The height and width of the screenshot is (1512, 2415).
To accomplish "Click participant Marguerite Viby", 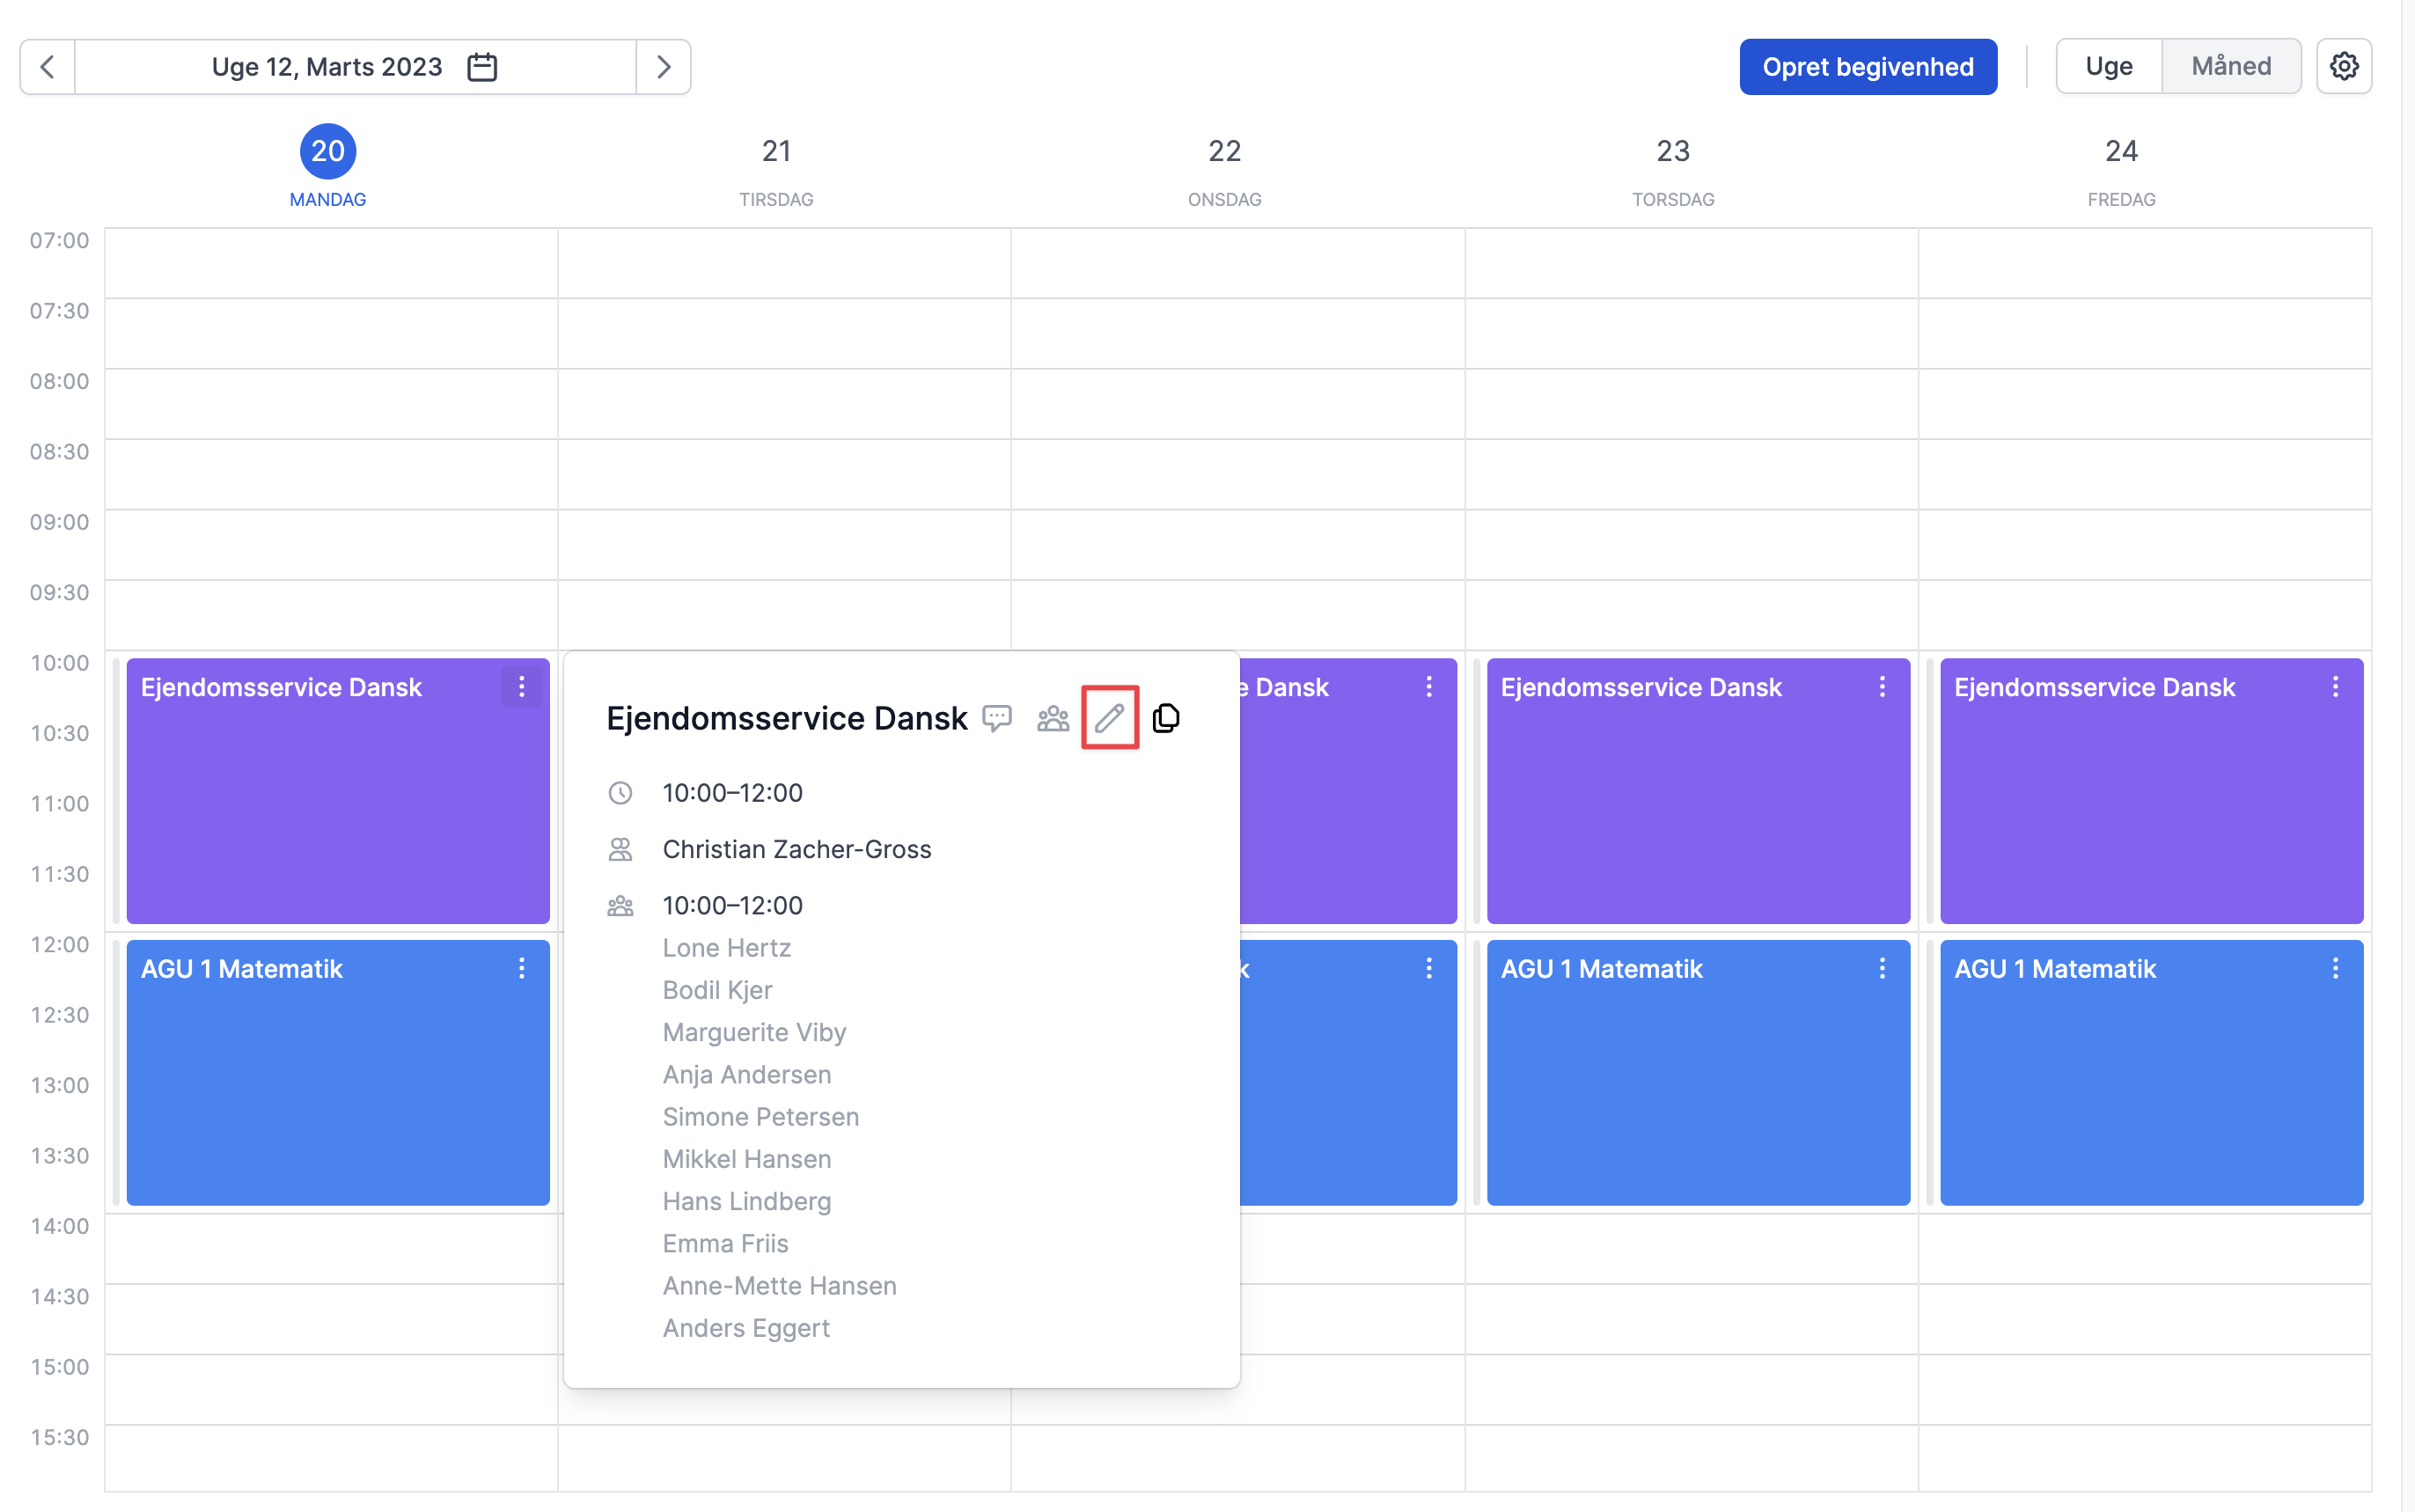I will click(754, 1032).
